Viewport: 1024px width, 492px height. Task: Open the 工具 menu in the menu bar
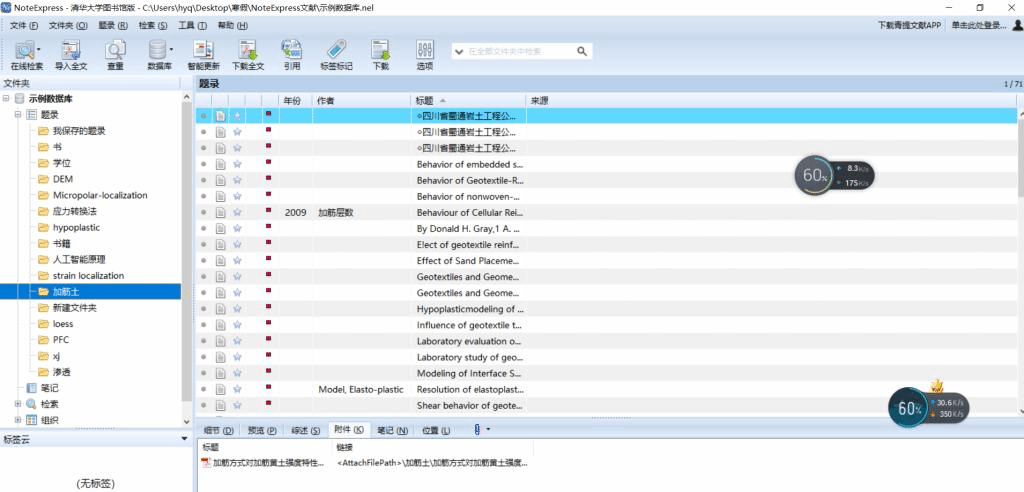click(186, 25)
